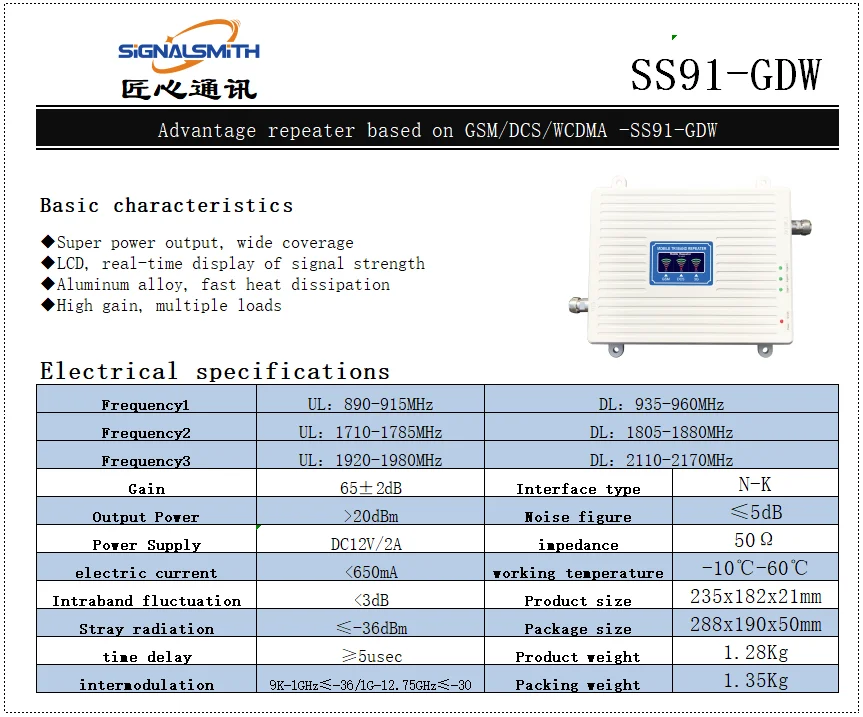The height and width of the screenshot is (717, 863).
Task: Click the 'working temperature' label
Action: pyautogui.click(x=578, y=573)
